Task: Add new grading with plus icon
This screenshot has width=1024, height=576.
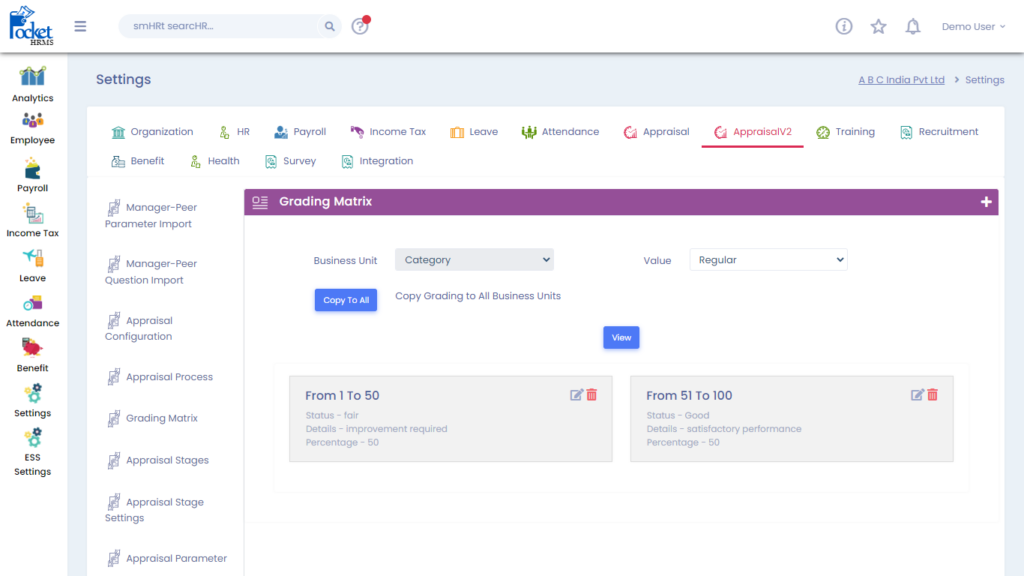Action: [986, 202]
